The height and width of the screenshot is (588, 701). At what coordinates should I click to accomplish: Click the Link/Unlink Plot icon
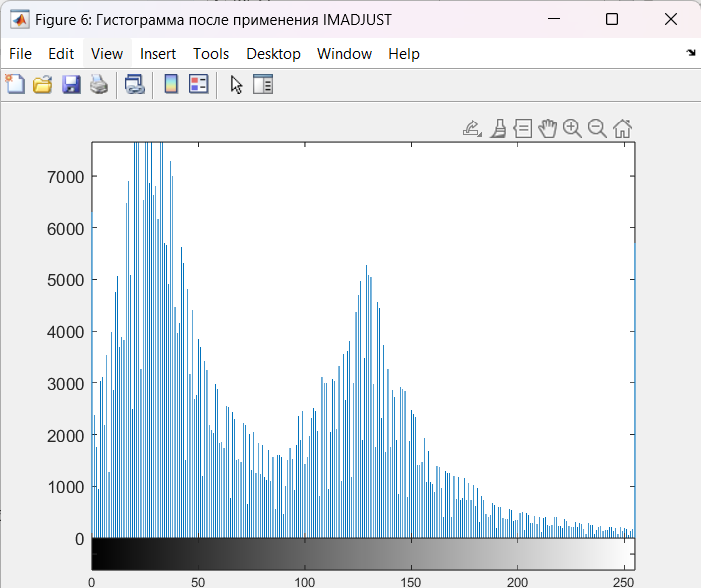pyautogui.click(x=135, y=84)
